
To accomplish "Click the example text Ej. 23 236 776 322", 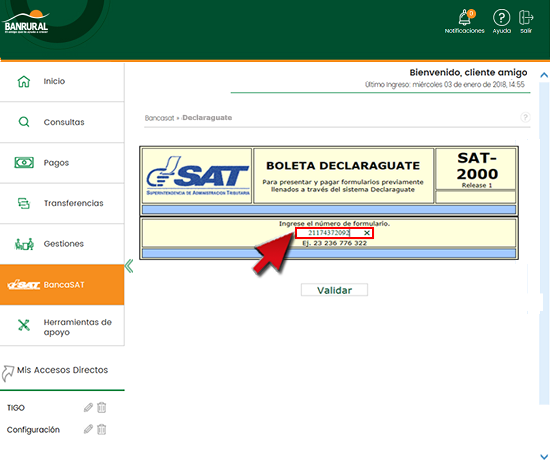I will pos(335,243).
